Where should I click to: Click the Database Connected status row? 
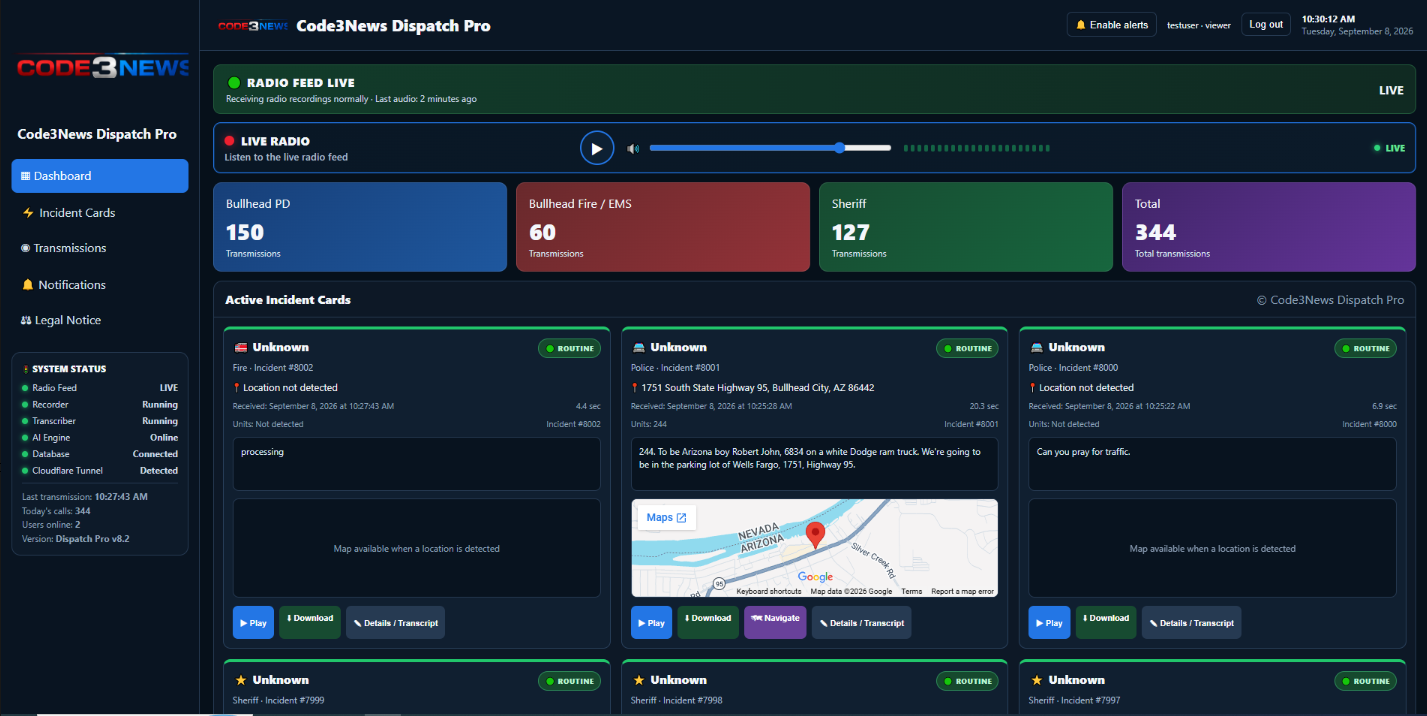[99, 454]
